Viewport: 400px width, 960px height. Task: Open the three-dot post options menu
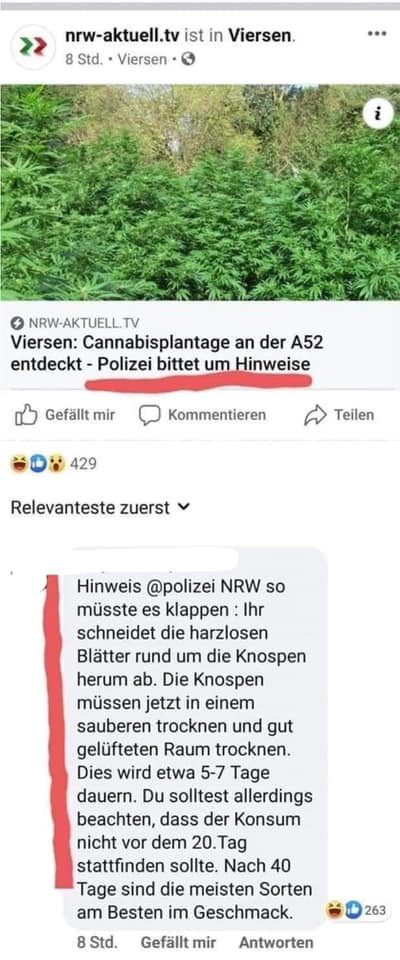click(x=377, y=34)
